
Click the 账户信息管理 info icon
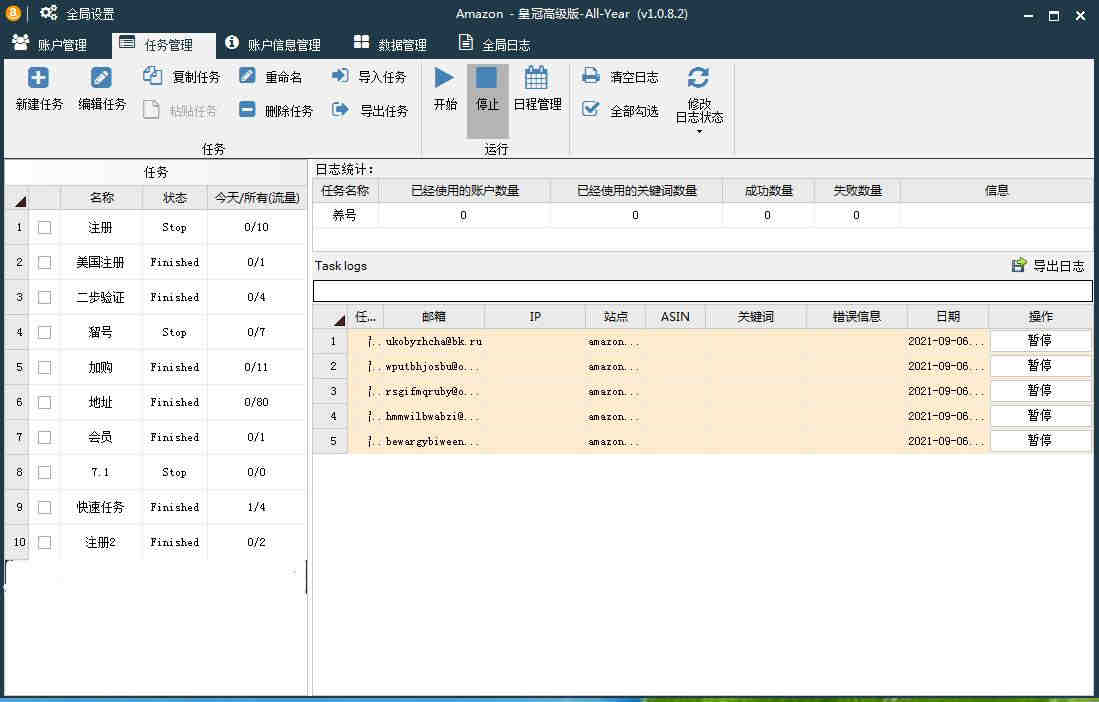tap(232, 43)
